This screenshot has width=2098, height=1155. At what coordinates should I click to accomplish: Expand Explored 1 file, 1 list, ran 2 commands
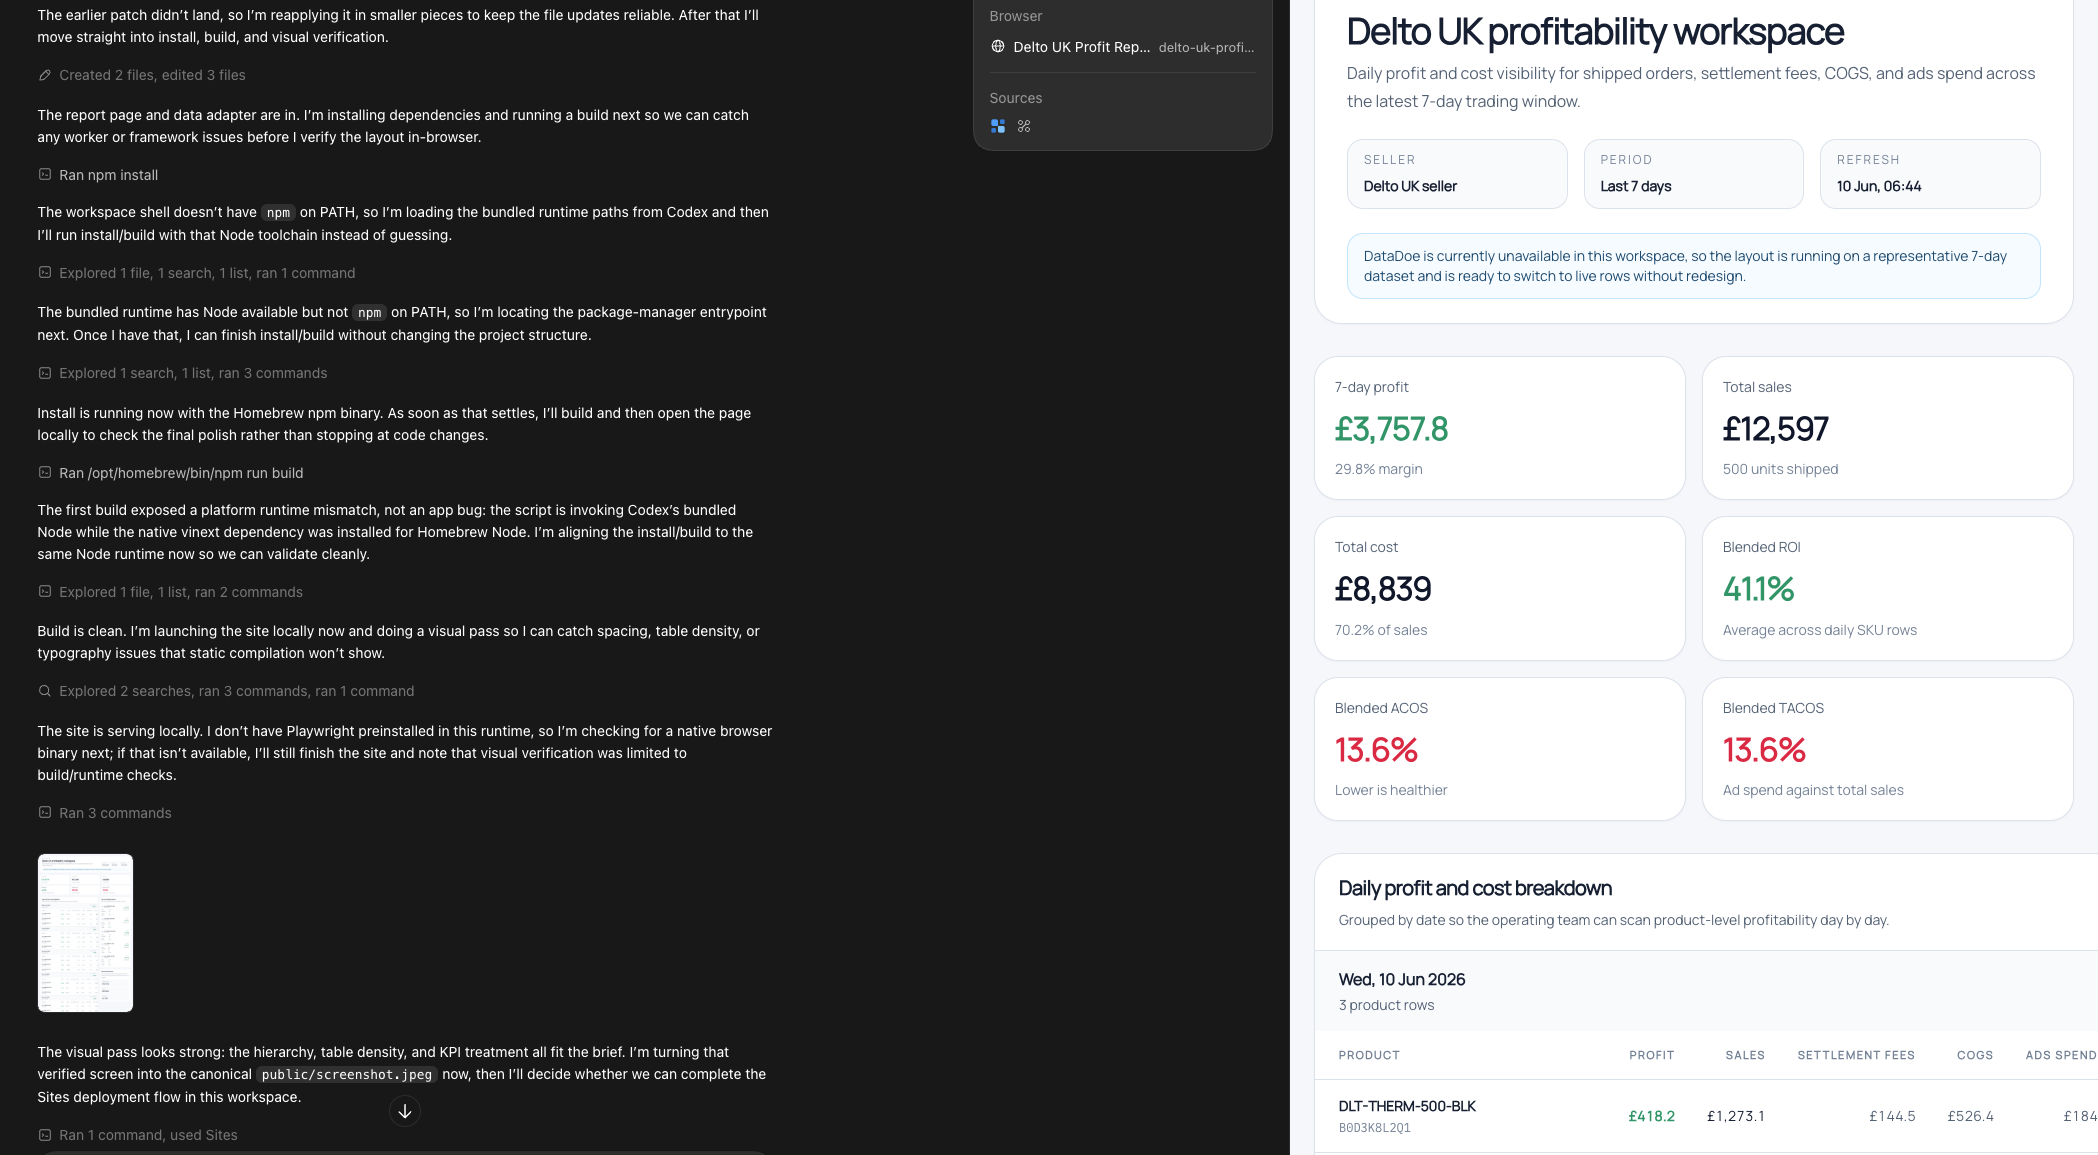pyautogui.click(x=181, y=592)
